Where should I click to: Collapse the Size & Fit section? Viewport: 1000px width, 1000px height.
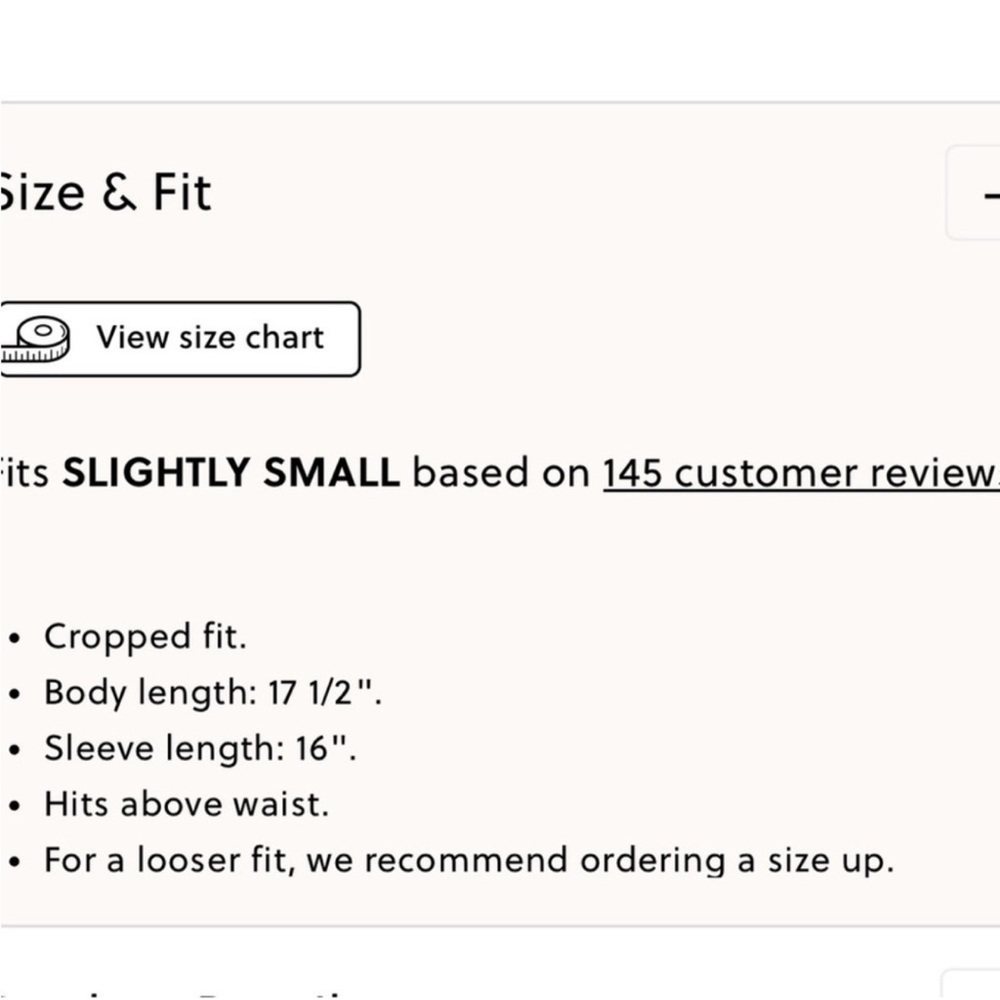pos(973,193)
